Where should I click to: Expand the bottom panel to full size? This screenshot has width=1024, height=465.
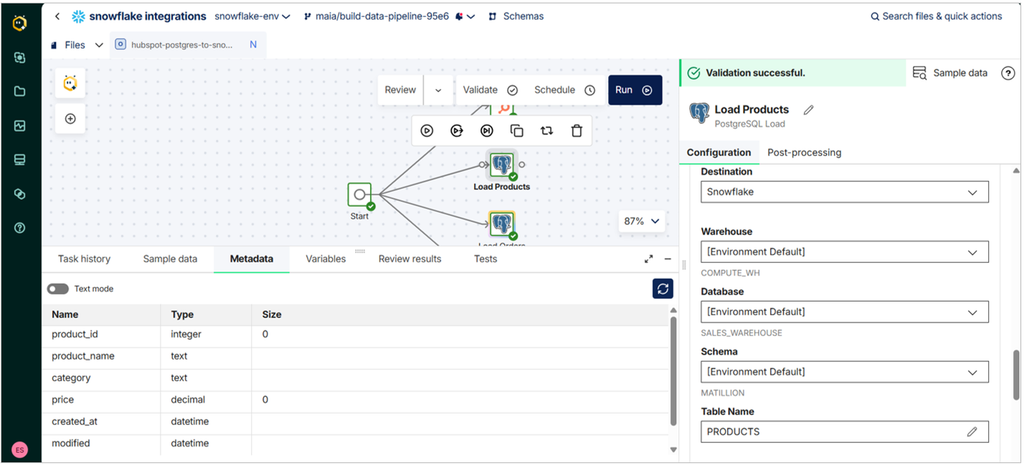coord(648,259)
